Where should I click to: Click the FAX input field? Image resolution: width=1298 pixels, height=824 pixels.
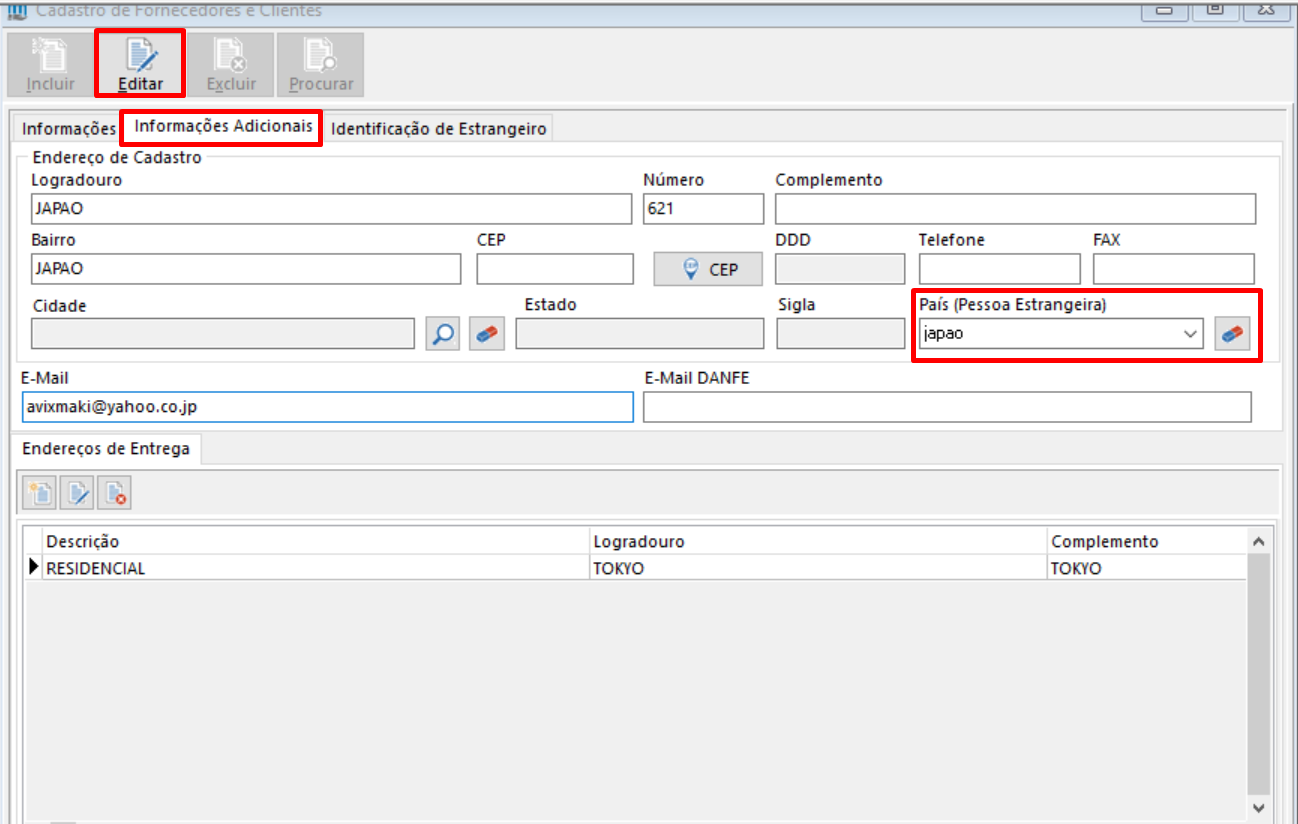pyautogui.click(x=1174, y=269)
